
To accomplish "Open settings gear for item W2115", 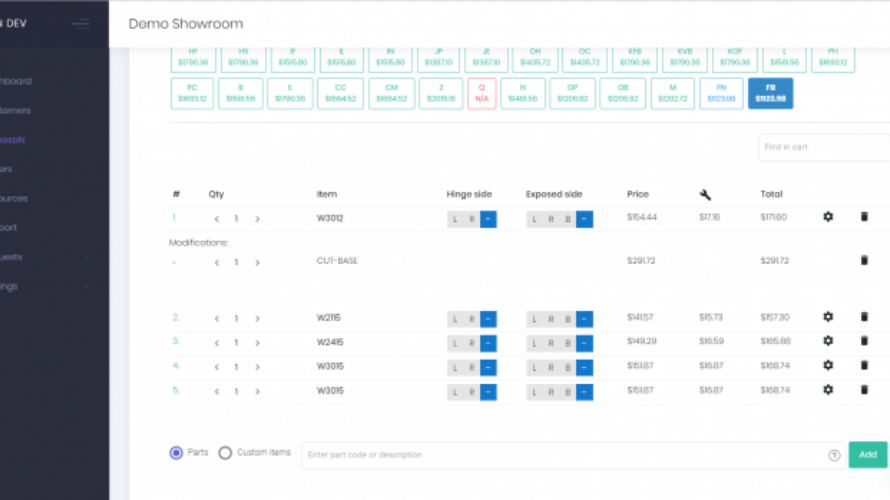I will [828, 317].
